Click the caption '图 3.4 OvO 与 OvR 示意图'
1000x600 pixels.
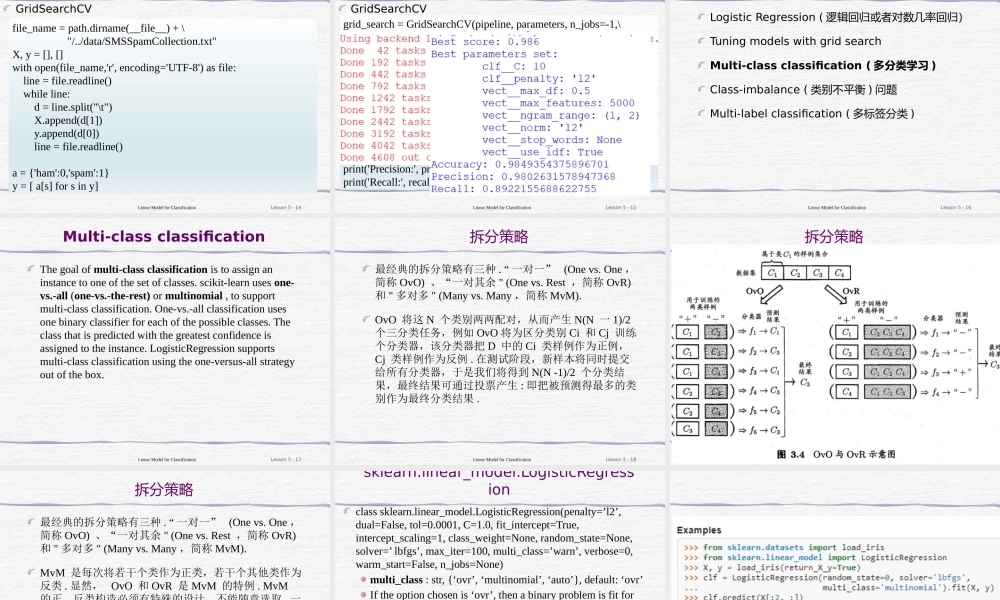(836, 455)
